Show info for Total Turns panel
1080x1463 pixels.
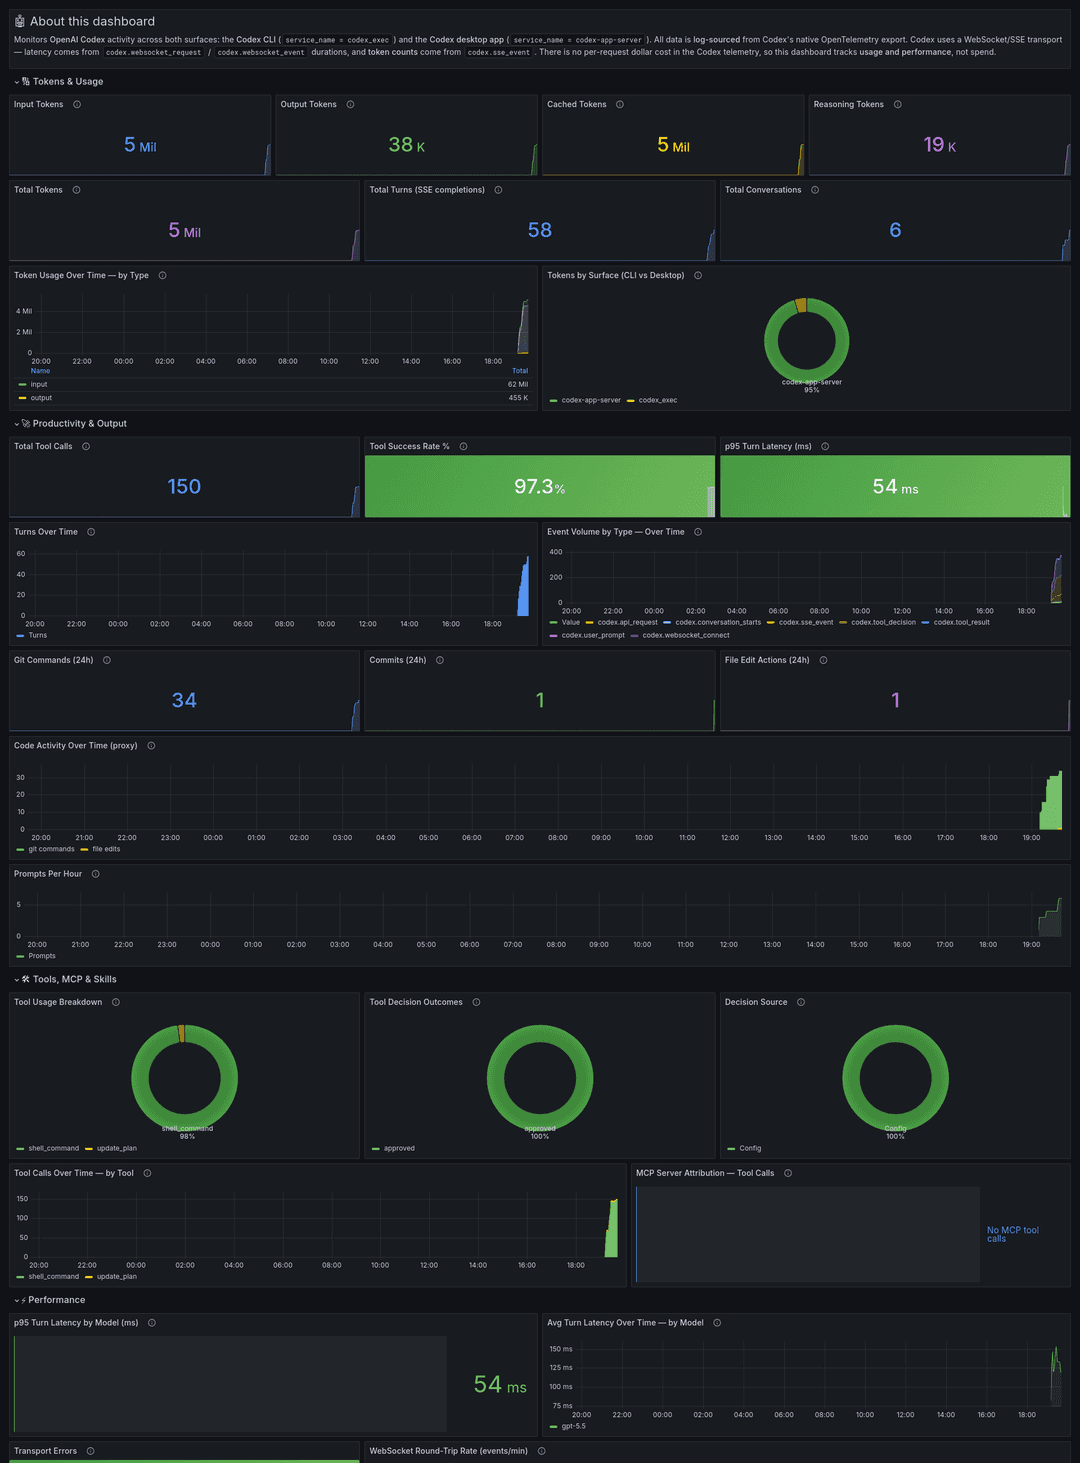pyautogui.click(x=498, y=190)
